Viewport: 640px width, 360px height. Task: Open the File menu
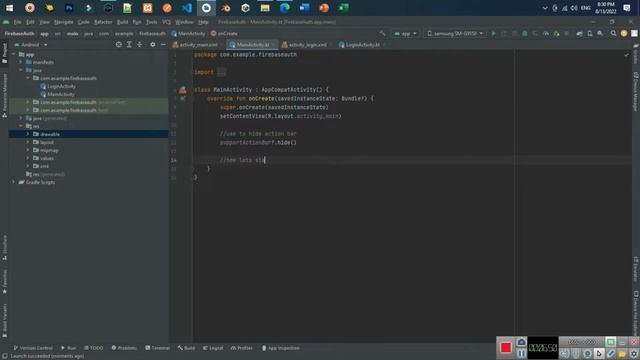[18, 22]
